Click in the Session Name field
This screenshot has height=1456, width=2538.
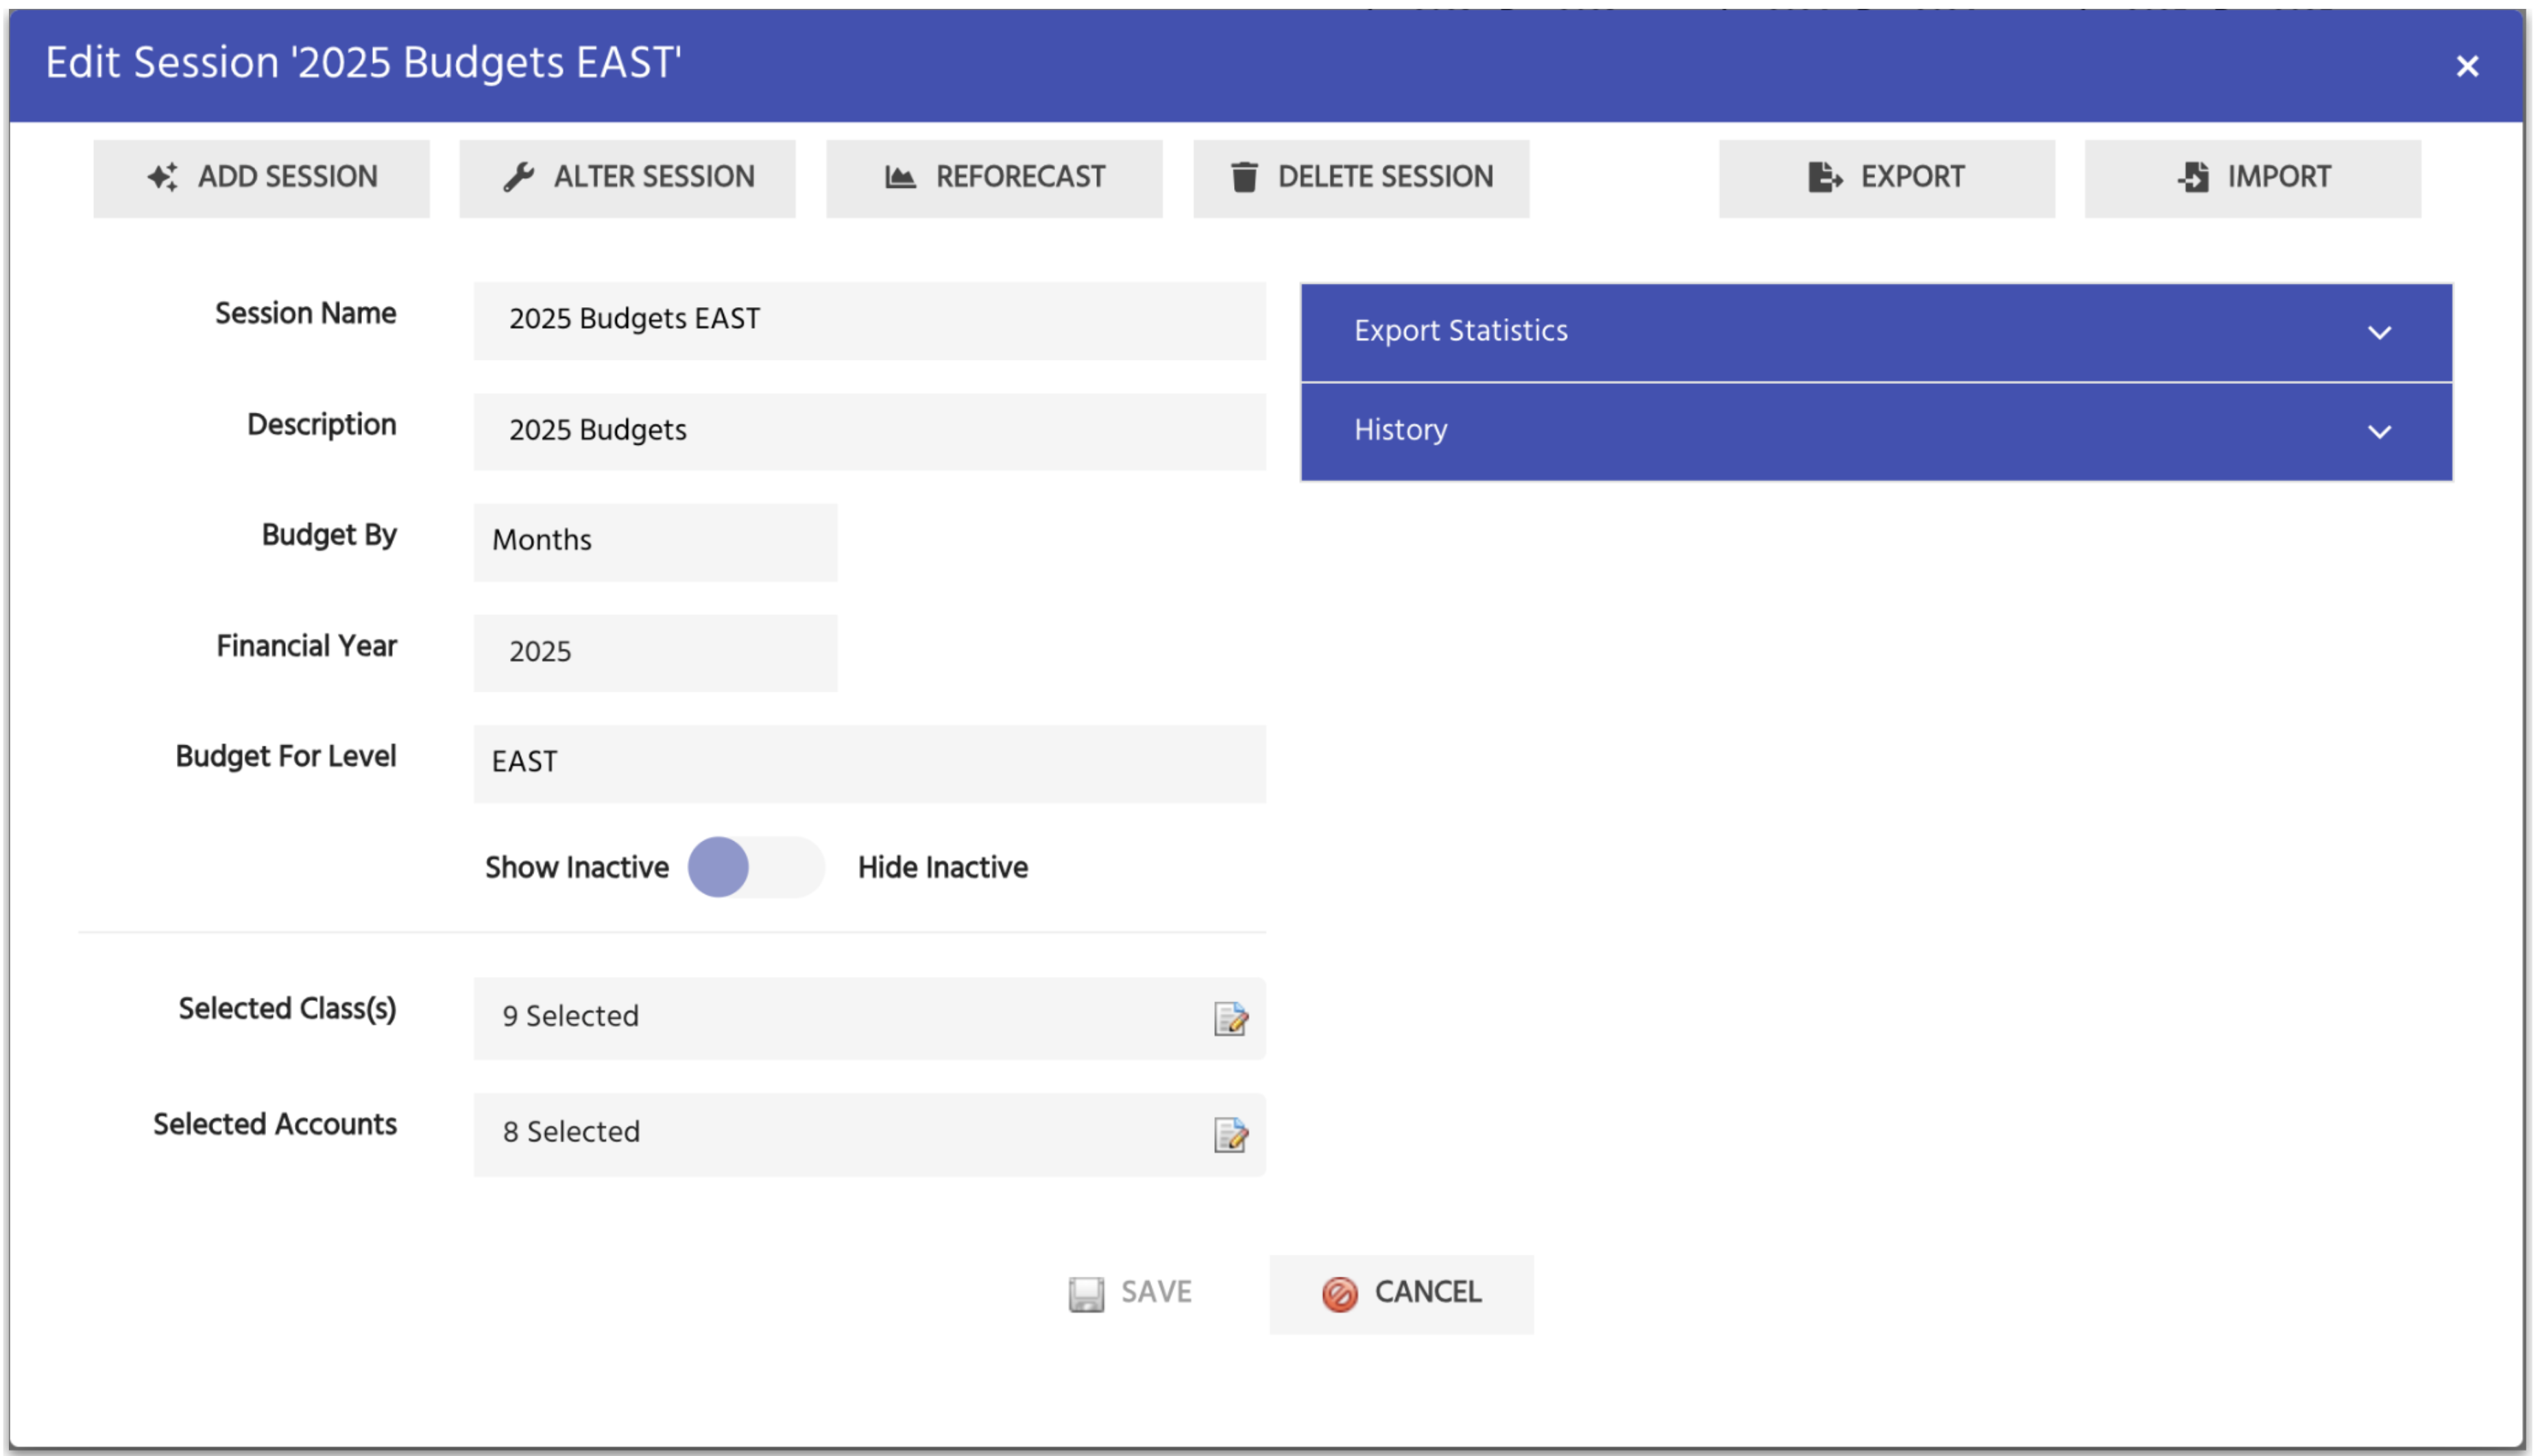[870, 320]
